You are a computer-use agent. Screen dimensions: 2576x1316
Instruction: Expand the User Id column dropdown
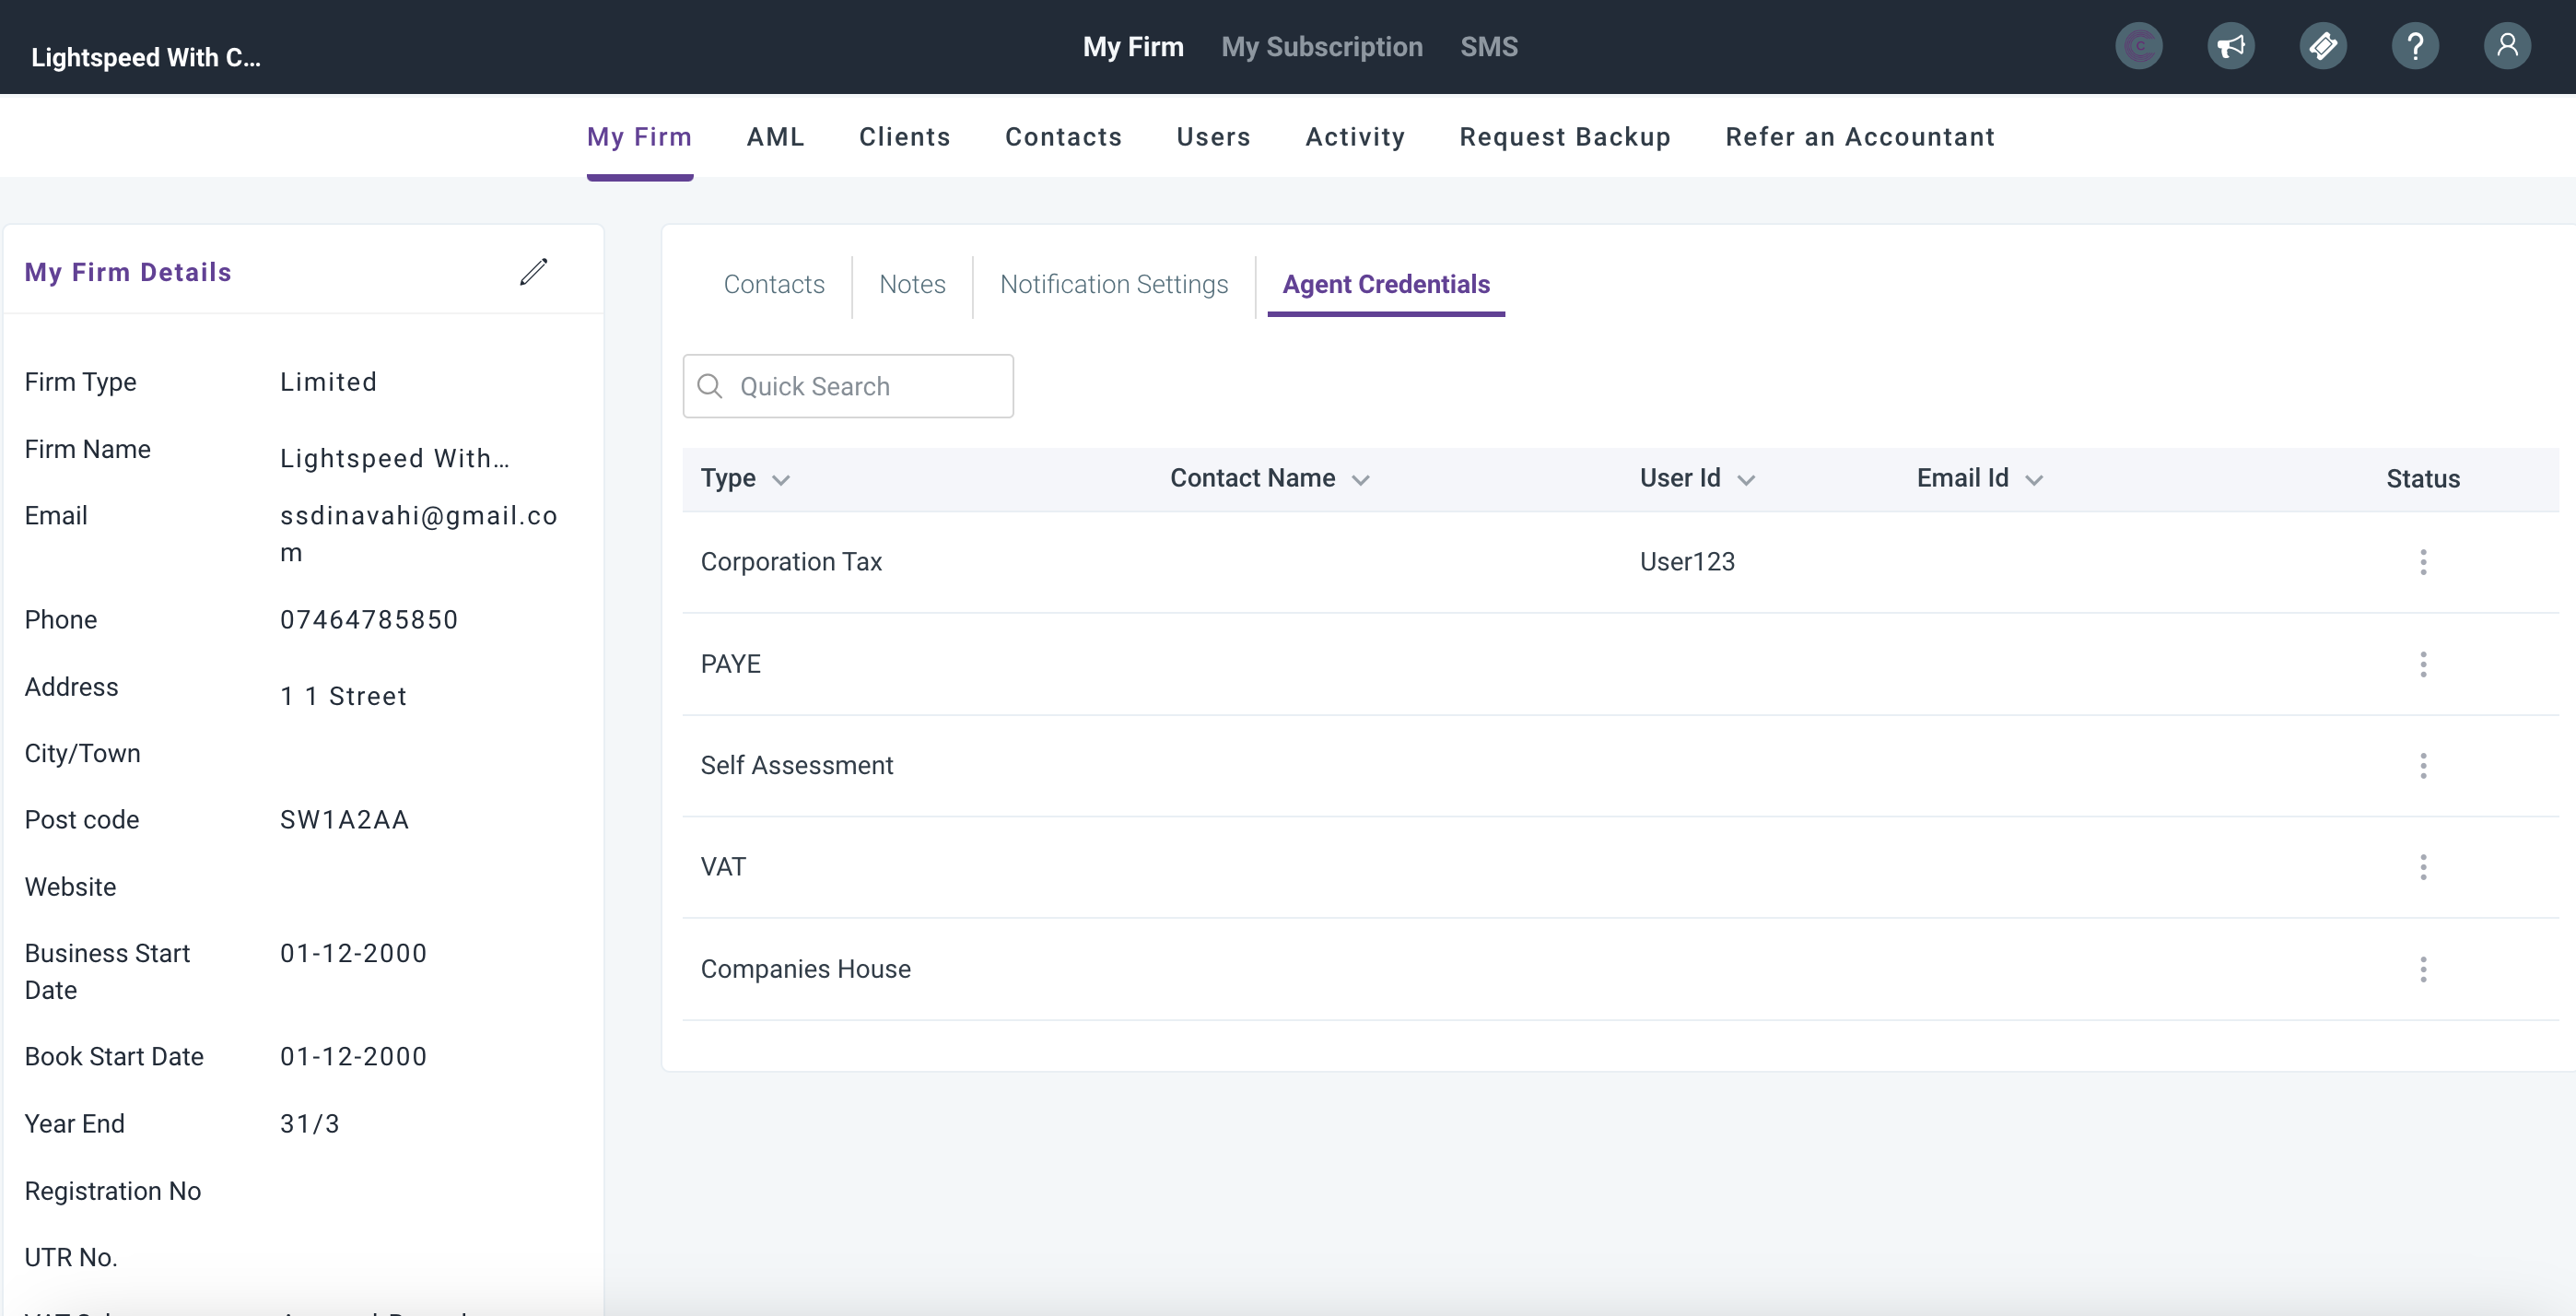(1746, 480)
